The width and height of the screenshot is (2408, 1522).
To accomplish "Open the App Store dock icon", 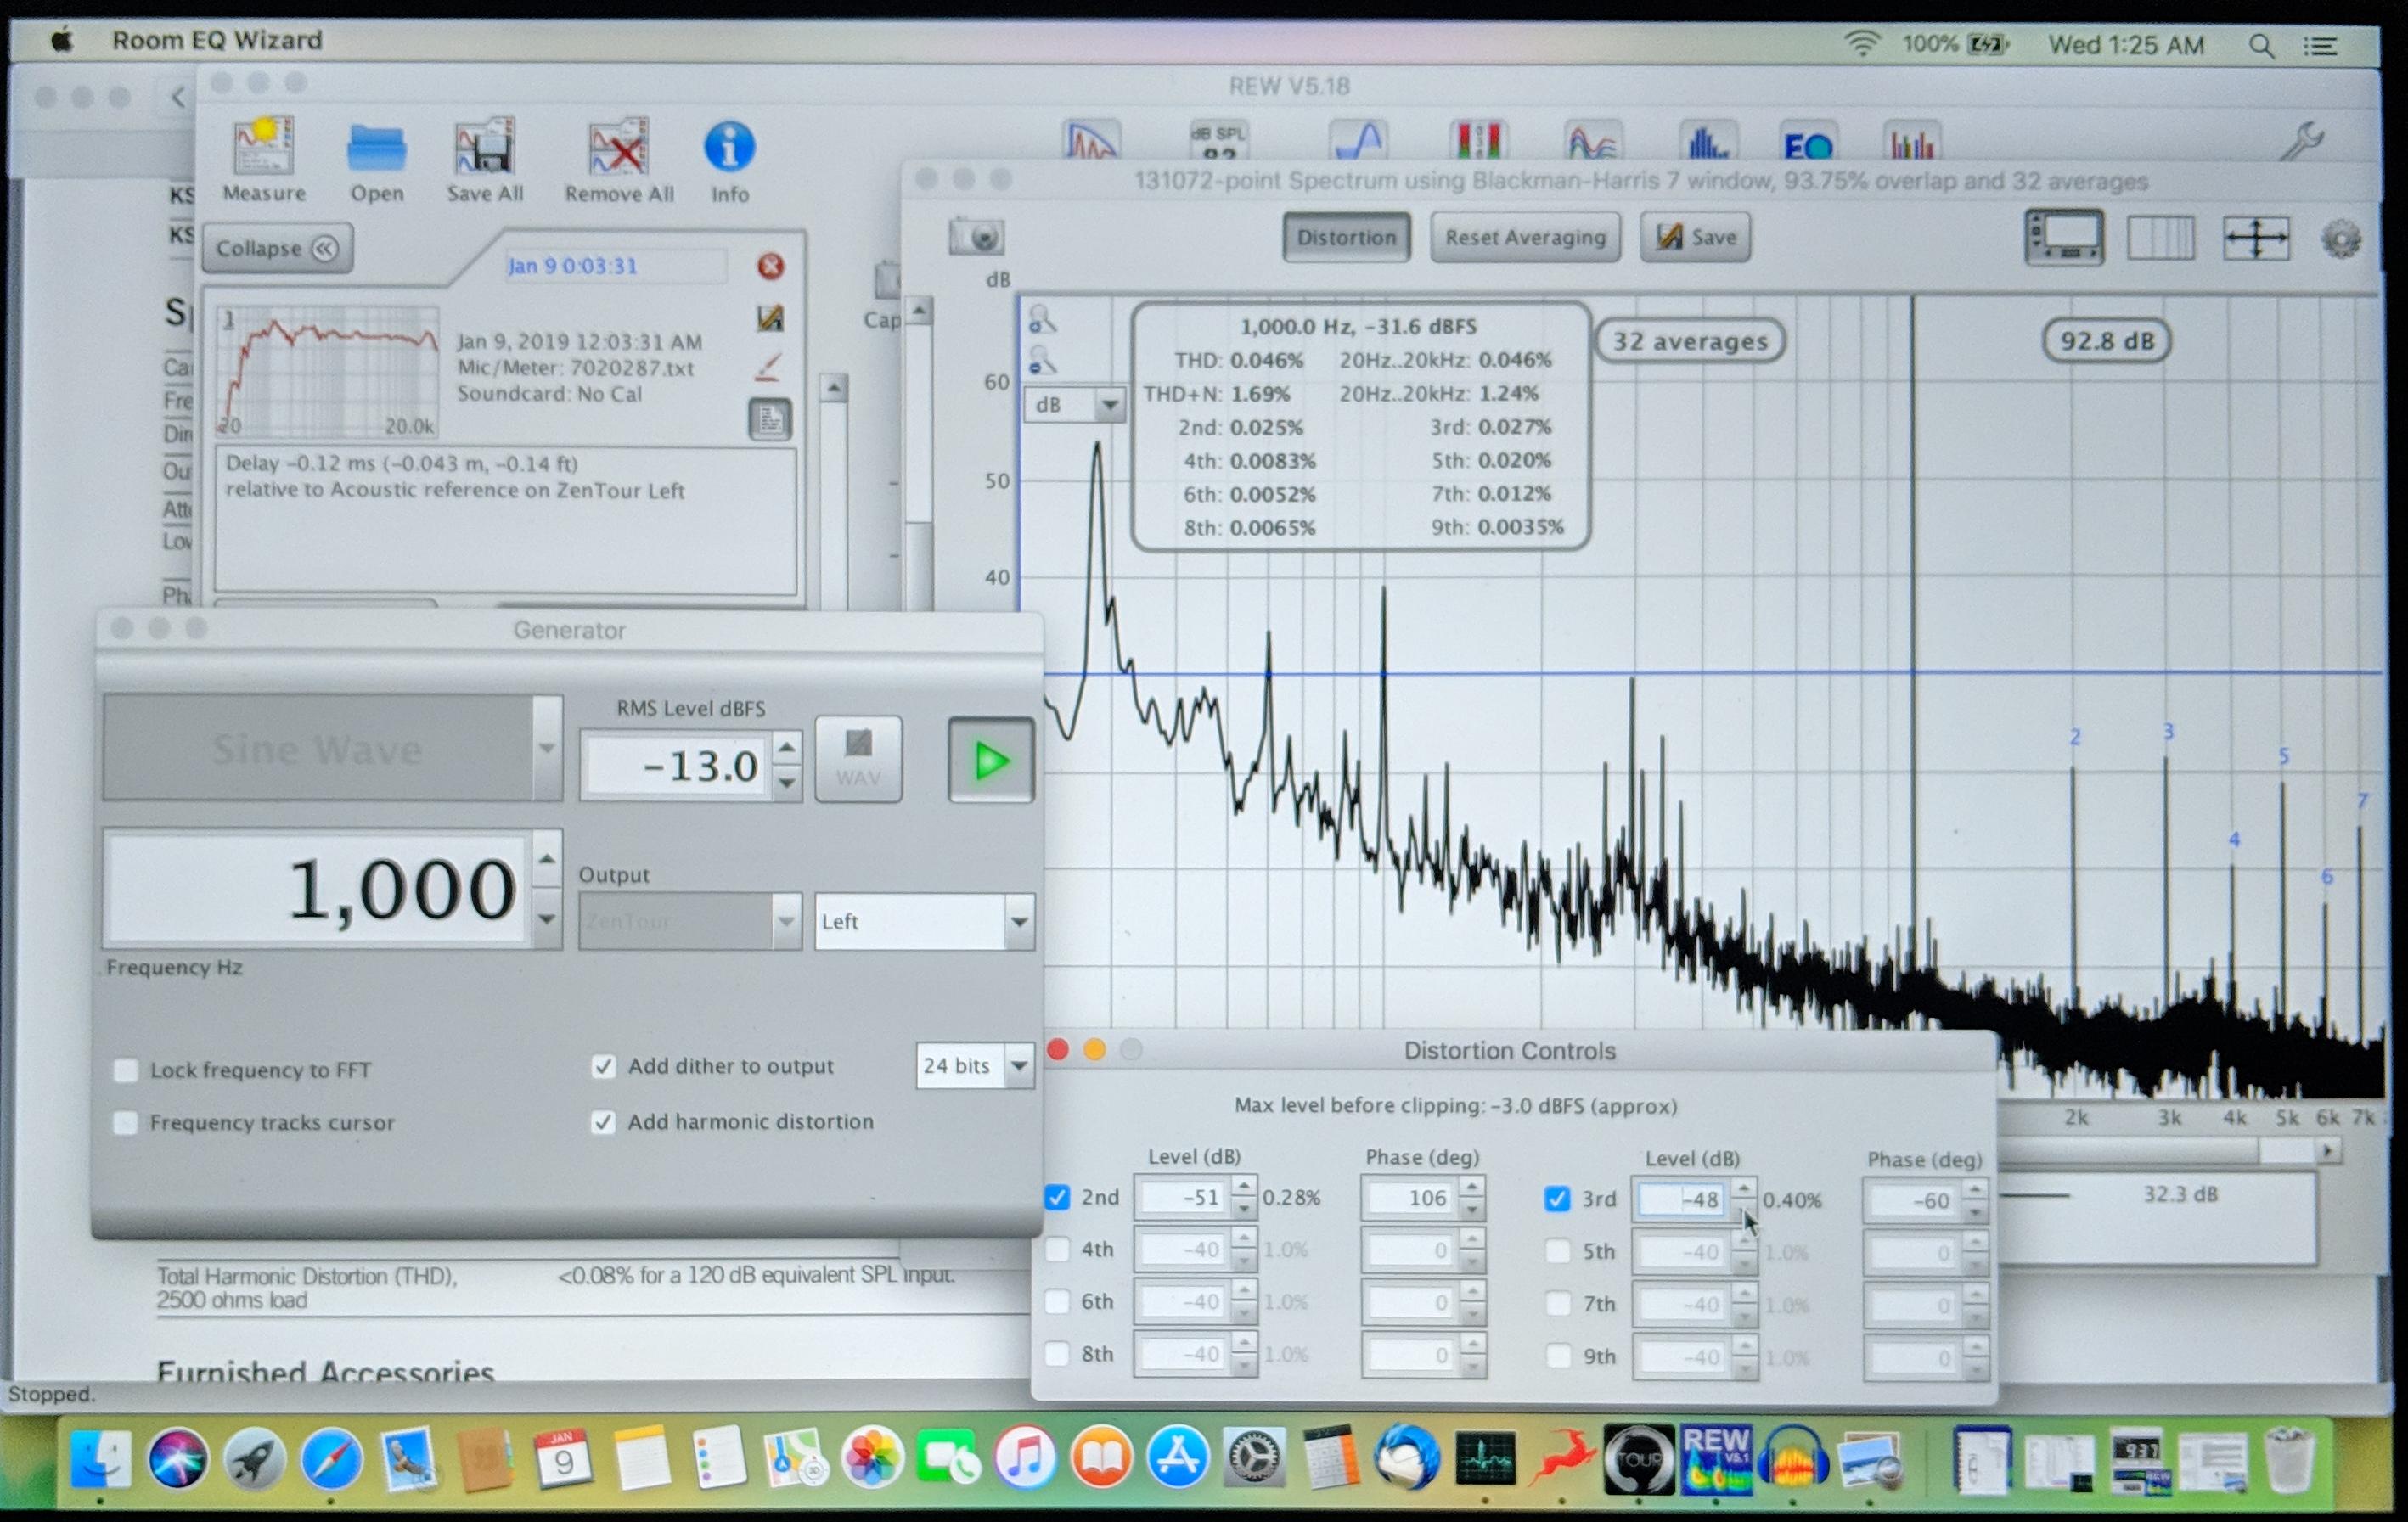I will (x=1178, y=1458).
